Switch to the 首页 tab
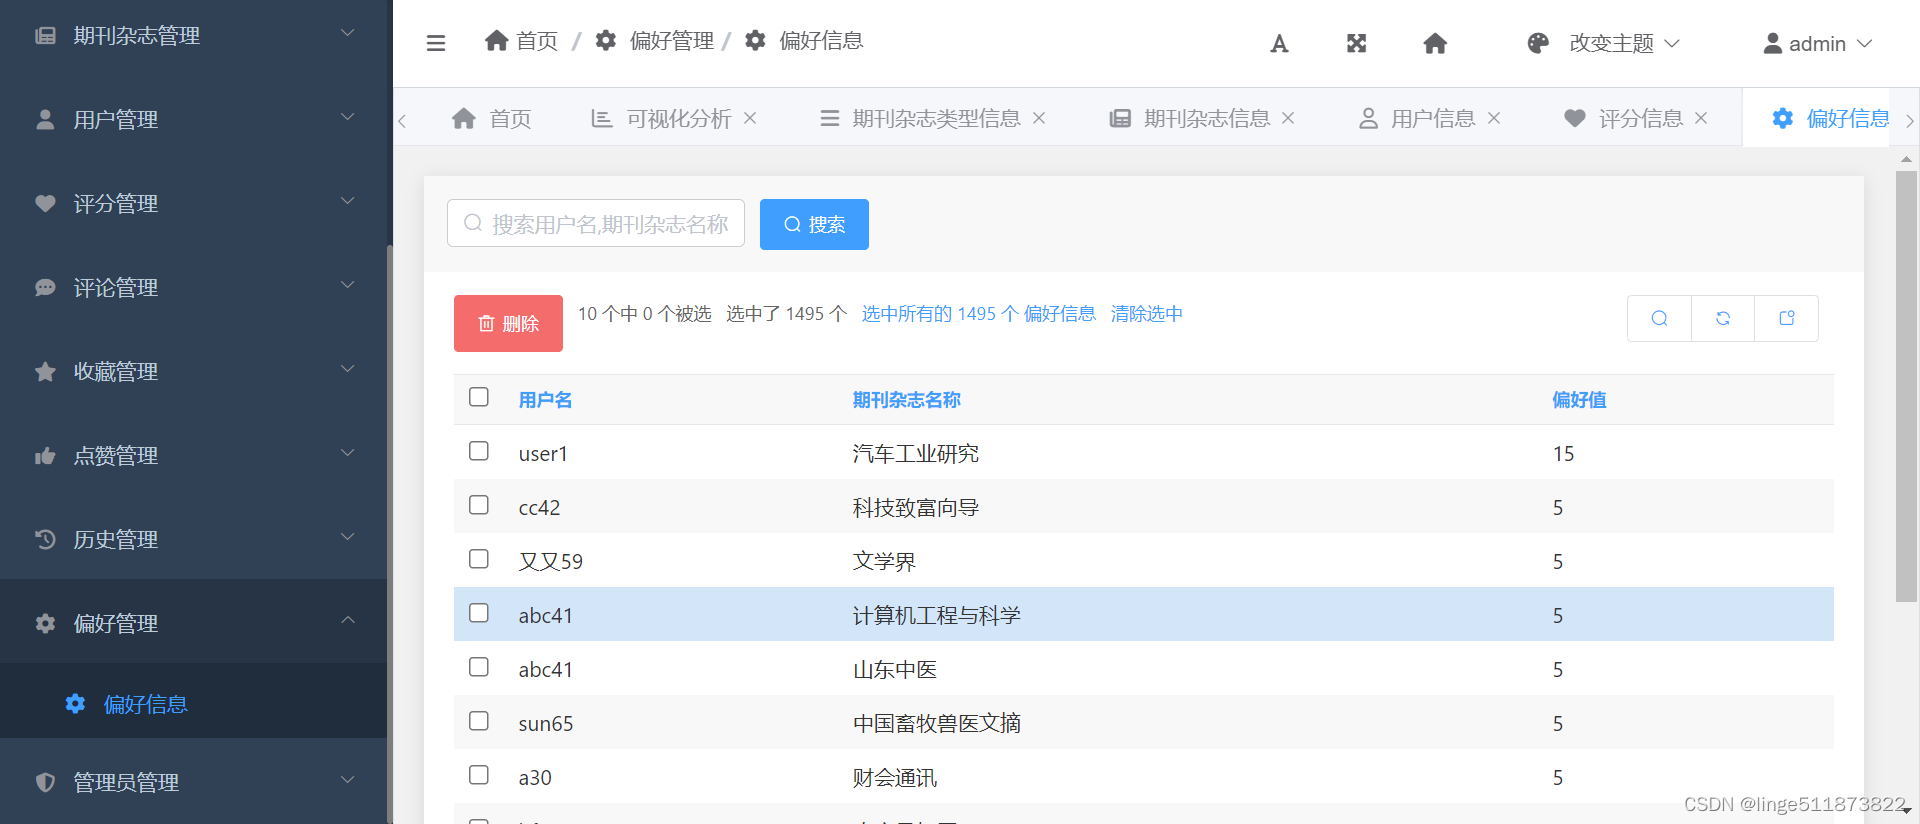Image resolution: width=1920 pixels, height=824 pixels. click(x=491, y=118)
